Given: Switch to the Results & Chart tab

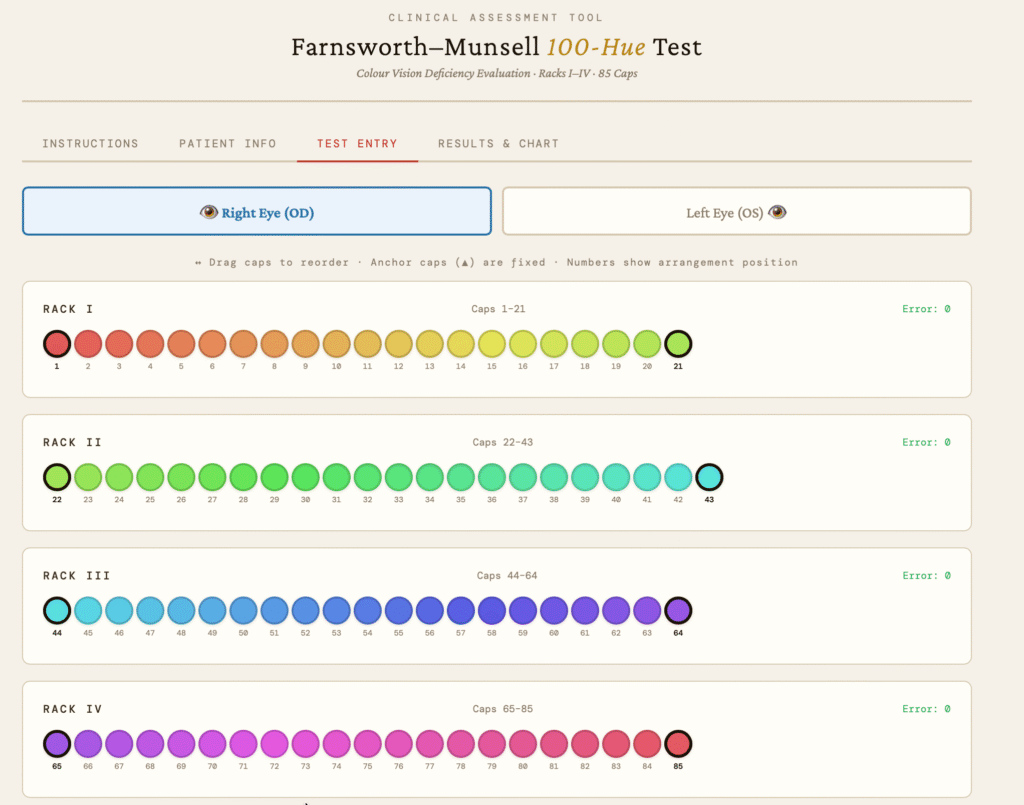Looking at the screenshot, I should pyautogui.click(x=498, y=143).
